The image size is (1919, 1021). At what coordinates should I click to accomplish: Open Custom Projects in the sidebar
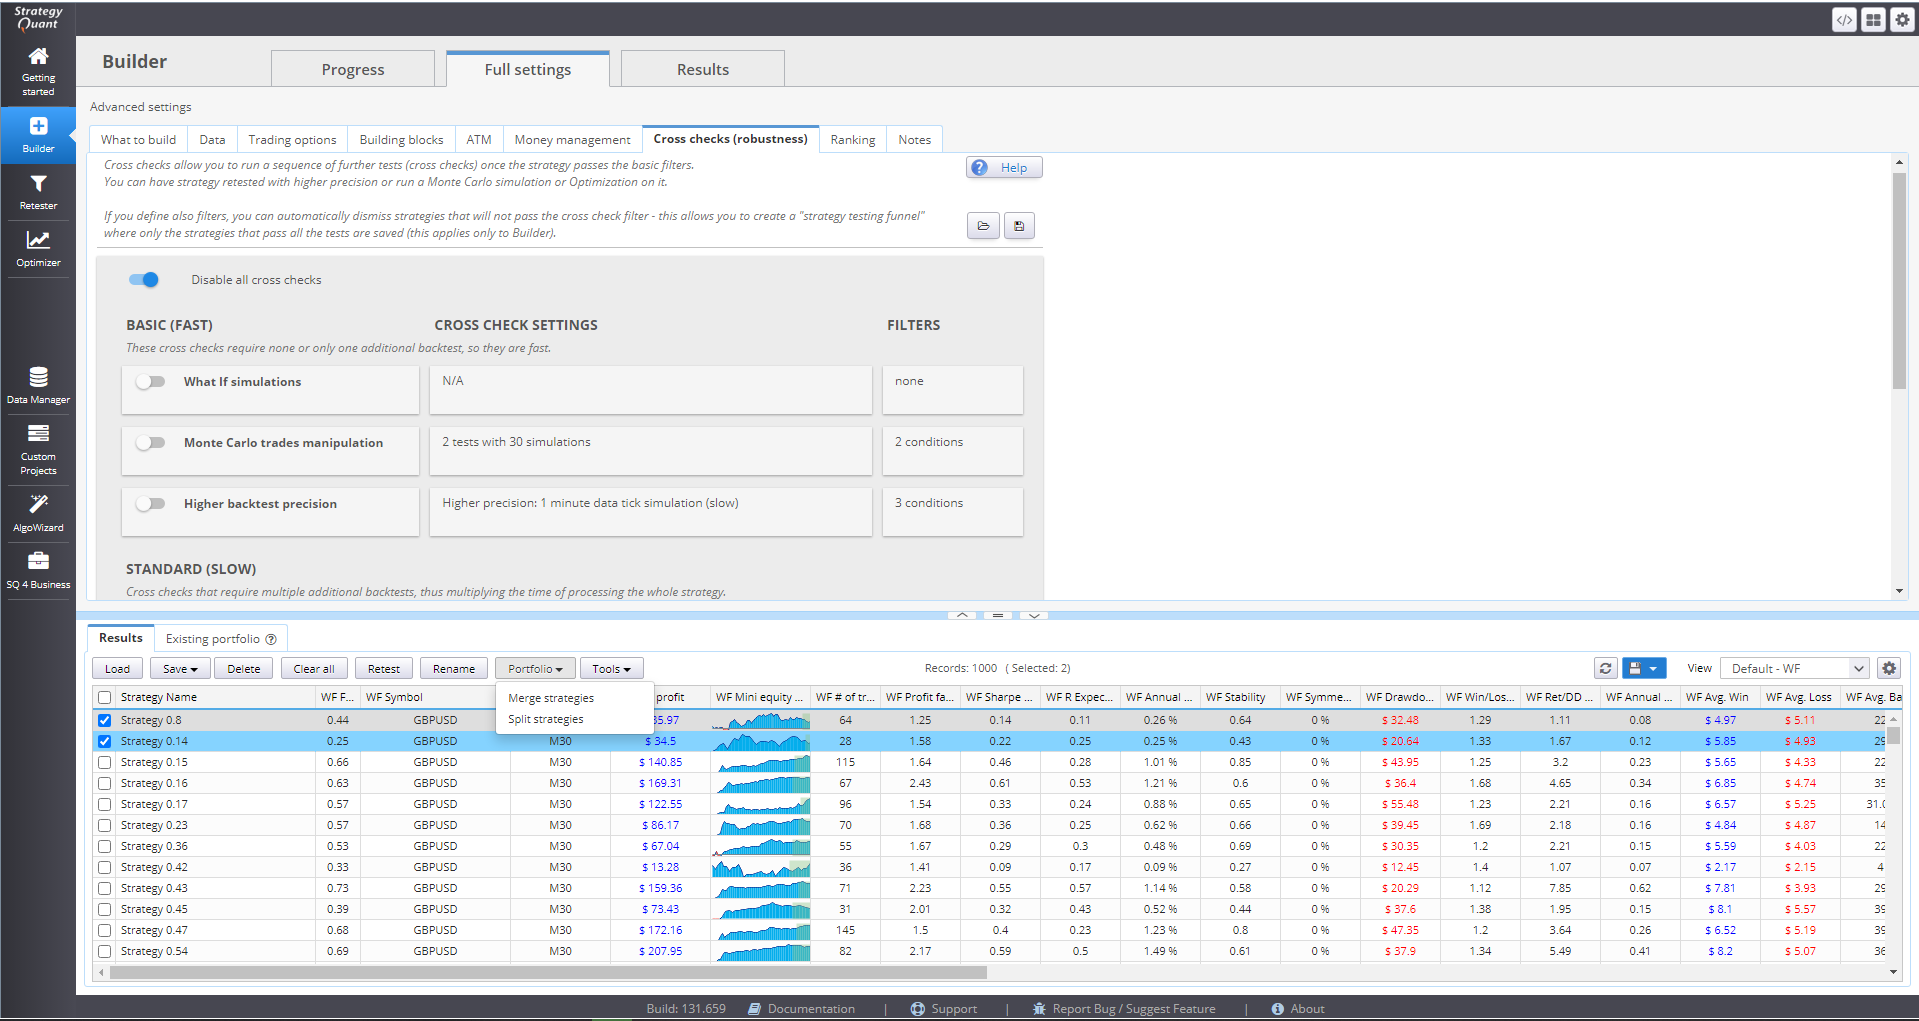(x=38, y=448)
